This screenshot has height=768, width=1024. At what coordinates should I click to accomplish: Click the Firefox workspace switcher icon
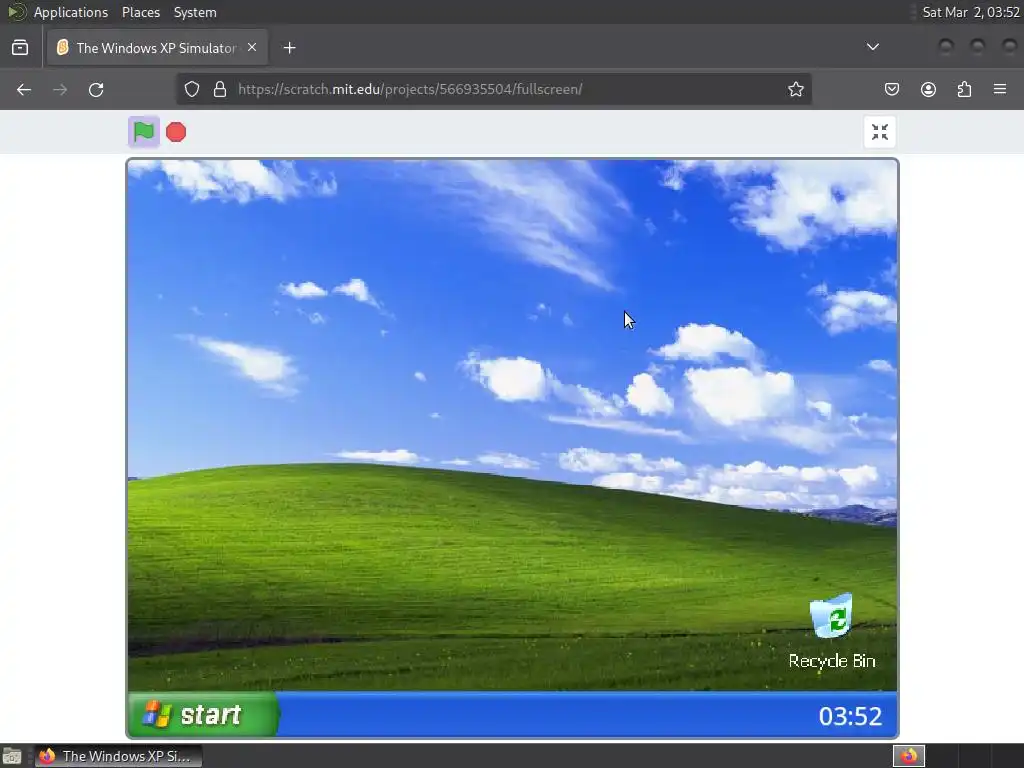point(909,756)
